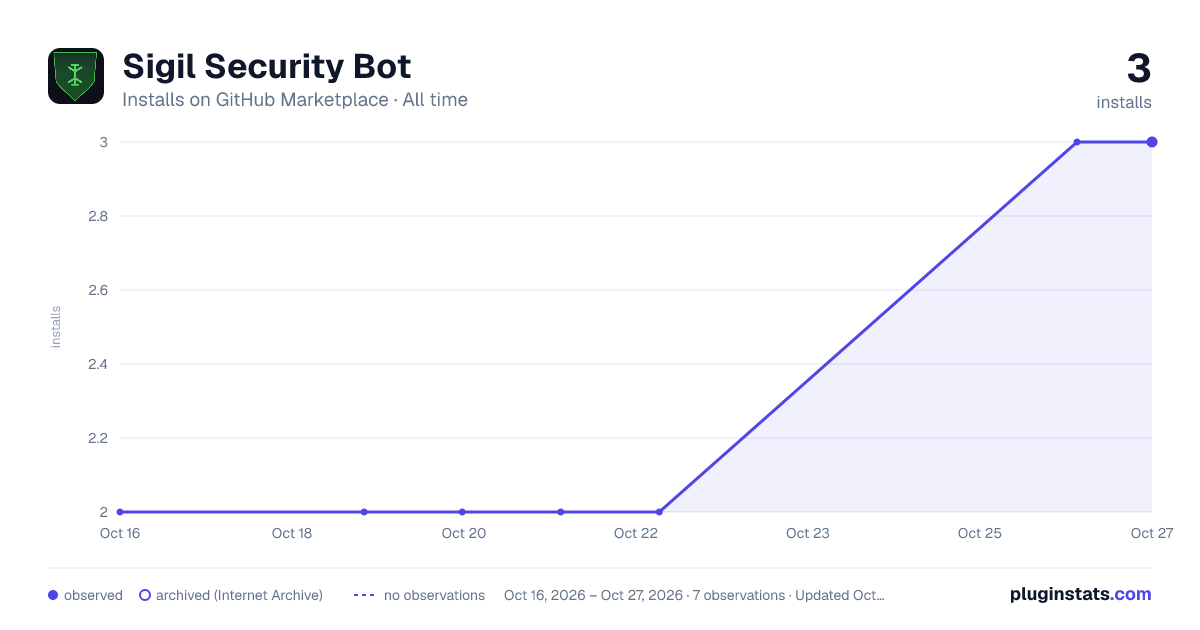Image resolution: width=1200 pixels, height=630 pixels.
Task: Select the data point between Oct 25 and Oct 27
Action: 1077,142
